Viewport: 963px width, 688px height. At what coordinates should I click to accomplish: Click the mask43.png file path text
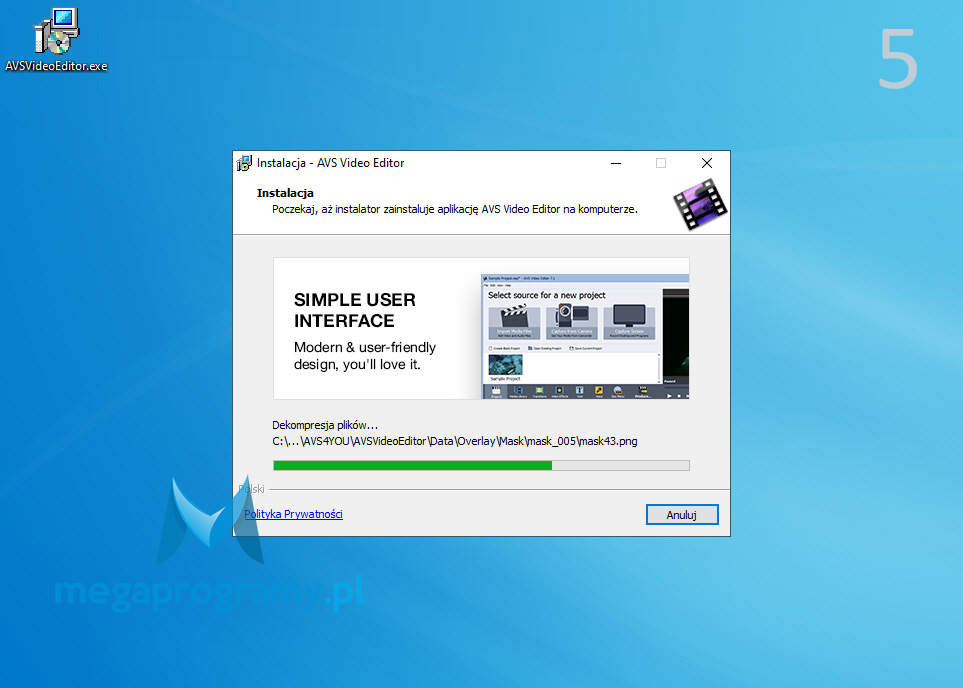(x=454, y=441)
